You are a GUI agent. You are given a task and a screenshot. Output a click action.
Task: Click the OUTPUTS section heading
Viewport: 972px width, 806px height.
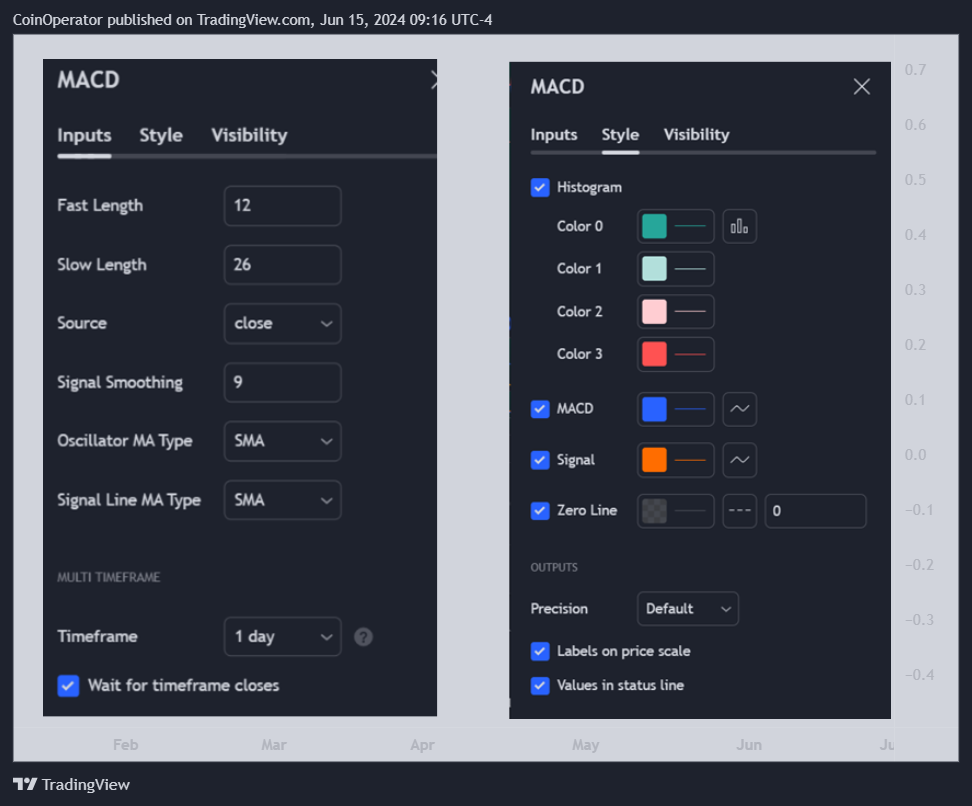[x=554, y=567]
